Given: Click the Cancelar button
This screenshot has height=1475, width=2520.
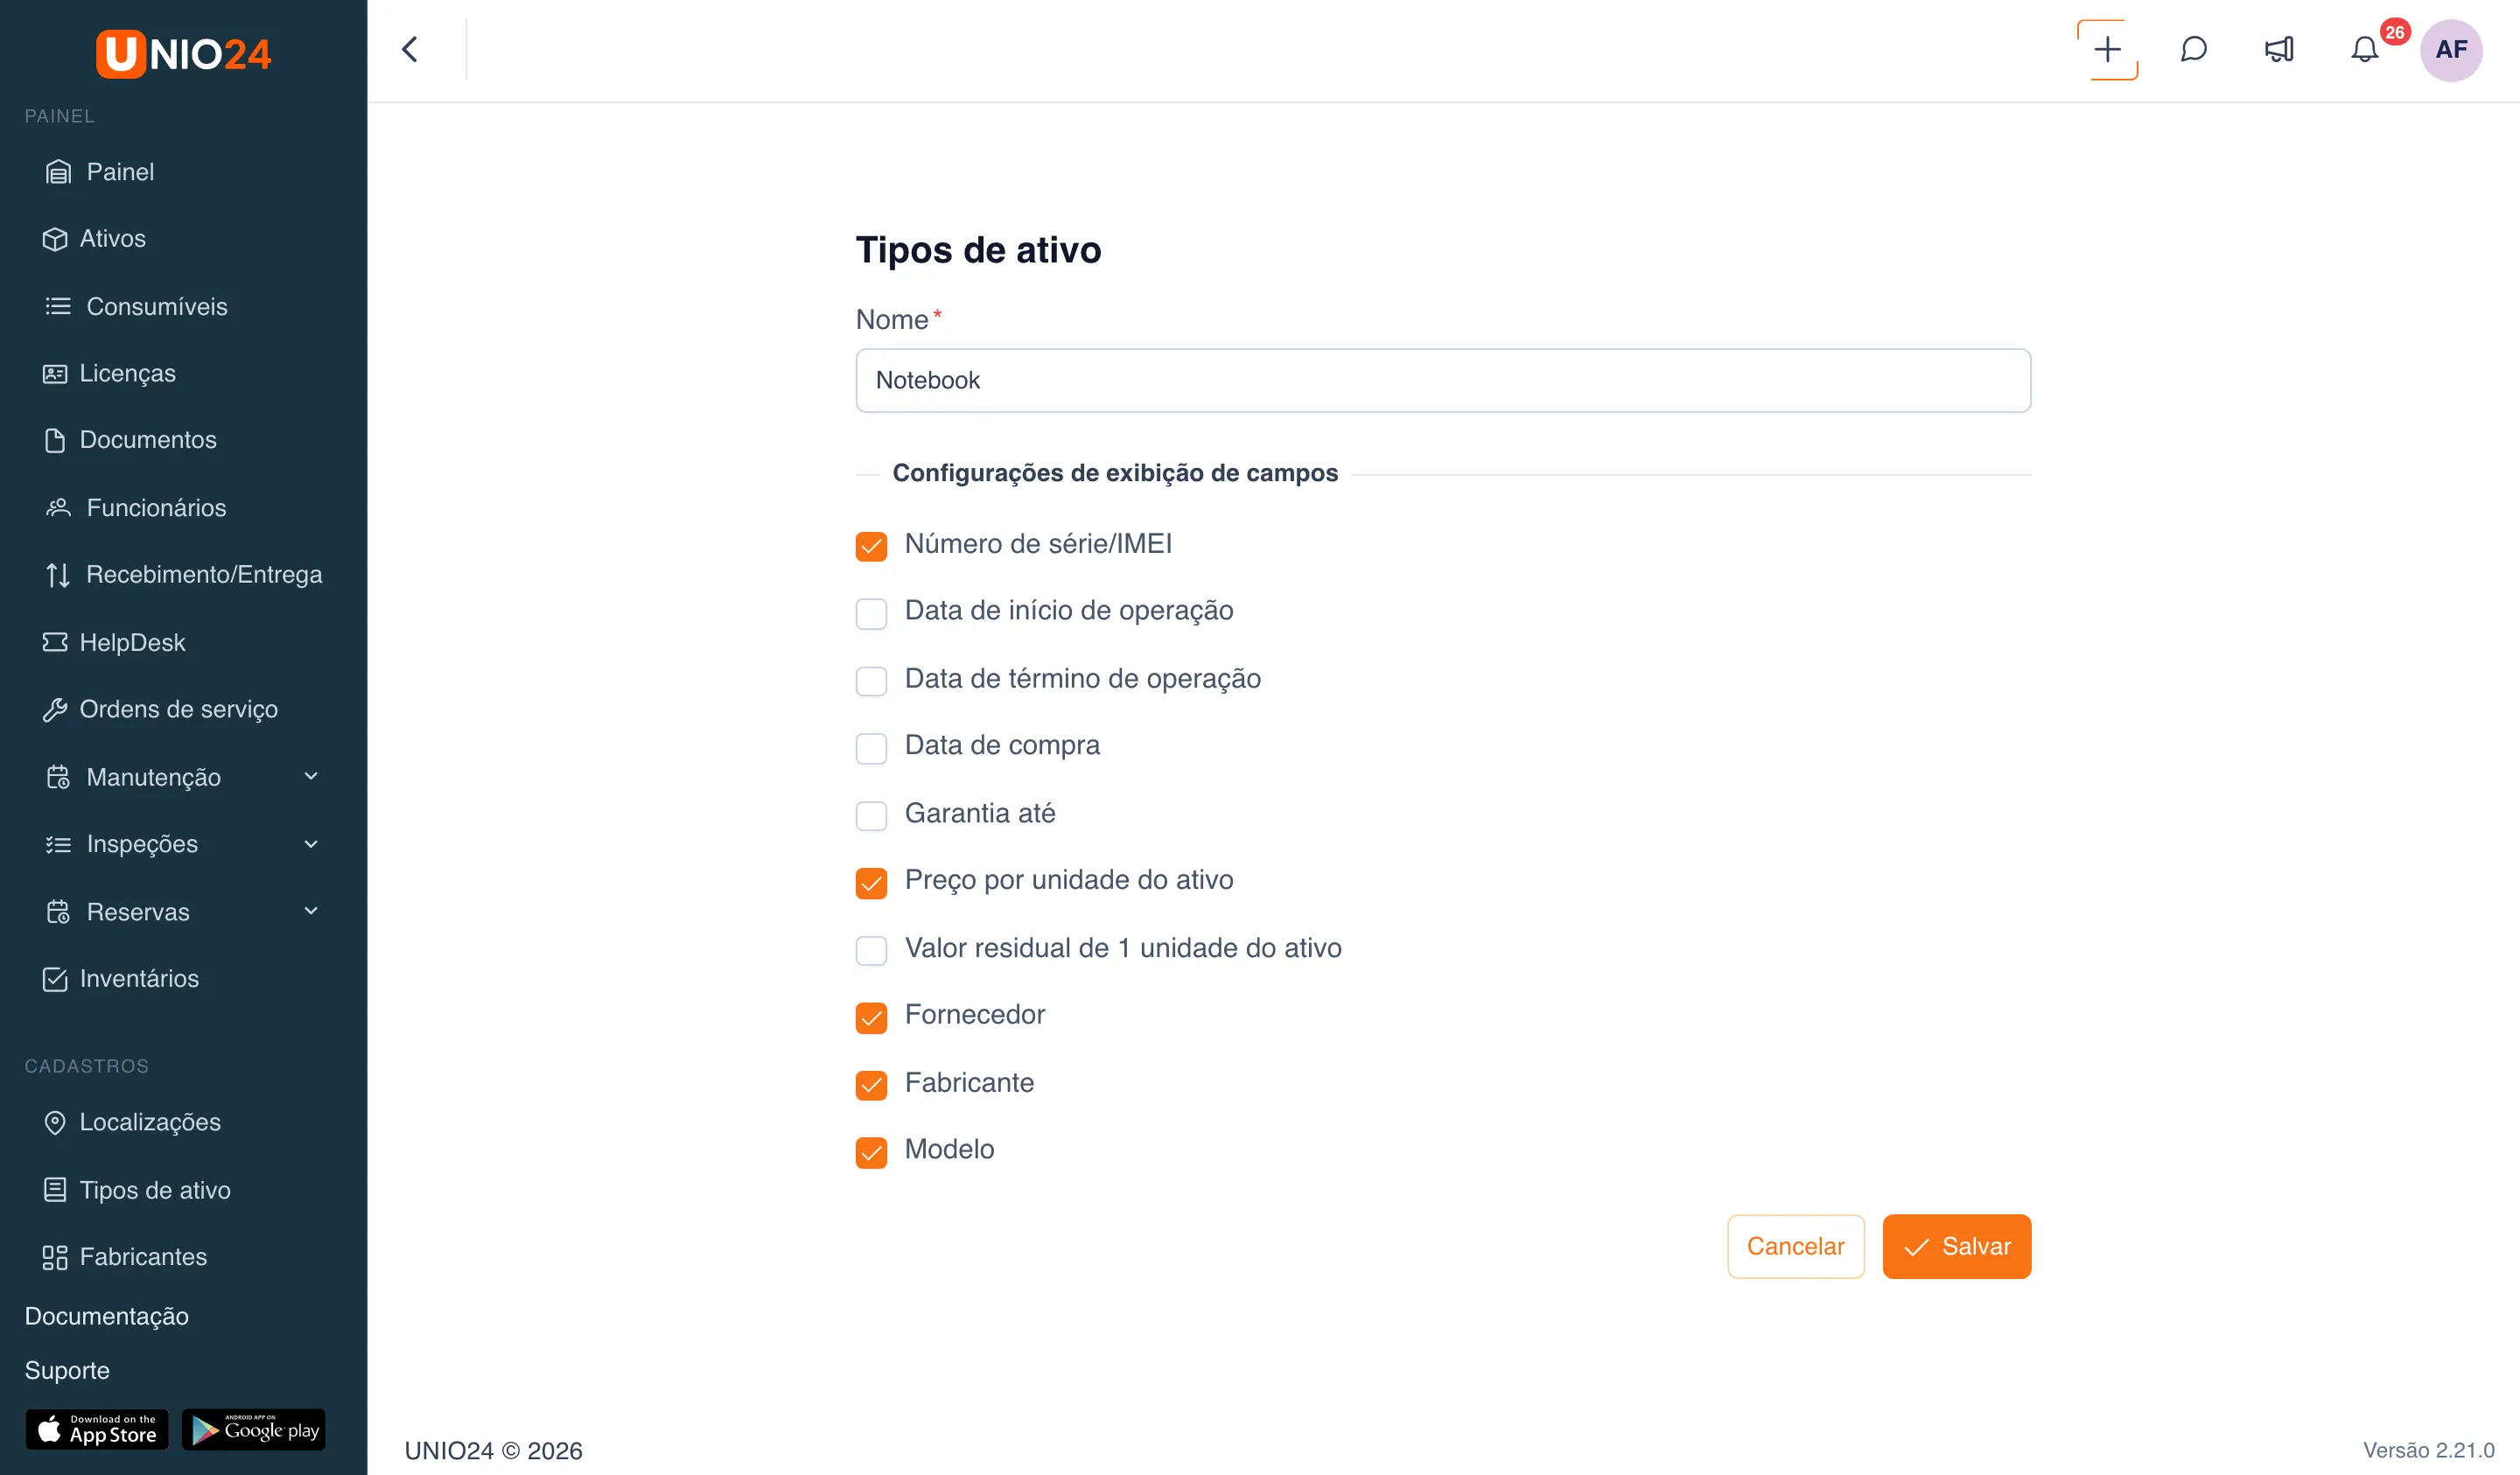Looking at the screenshot, I should pos(1795,1246).
